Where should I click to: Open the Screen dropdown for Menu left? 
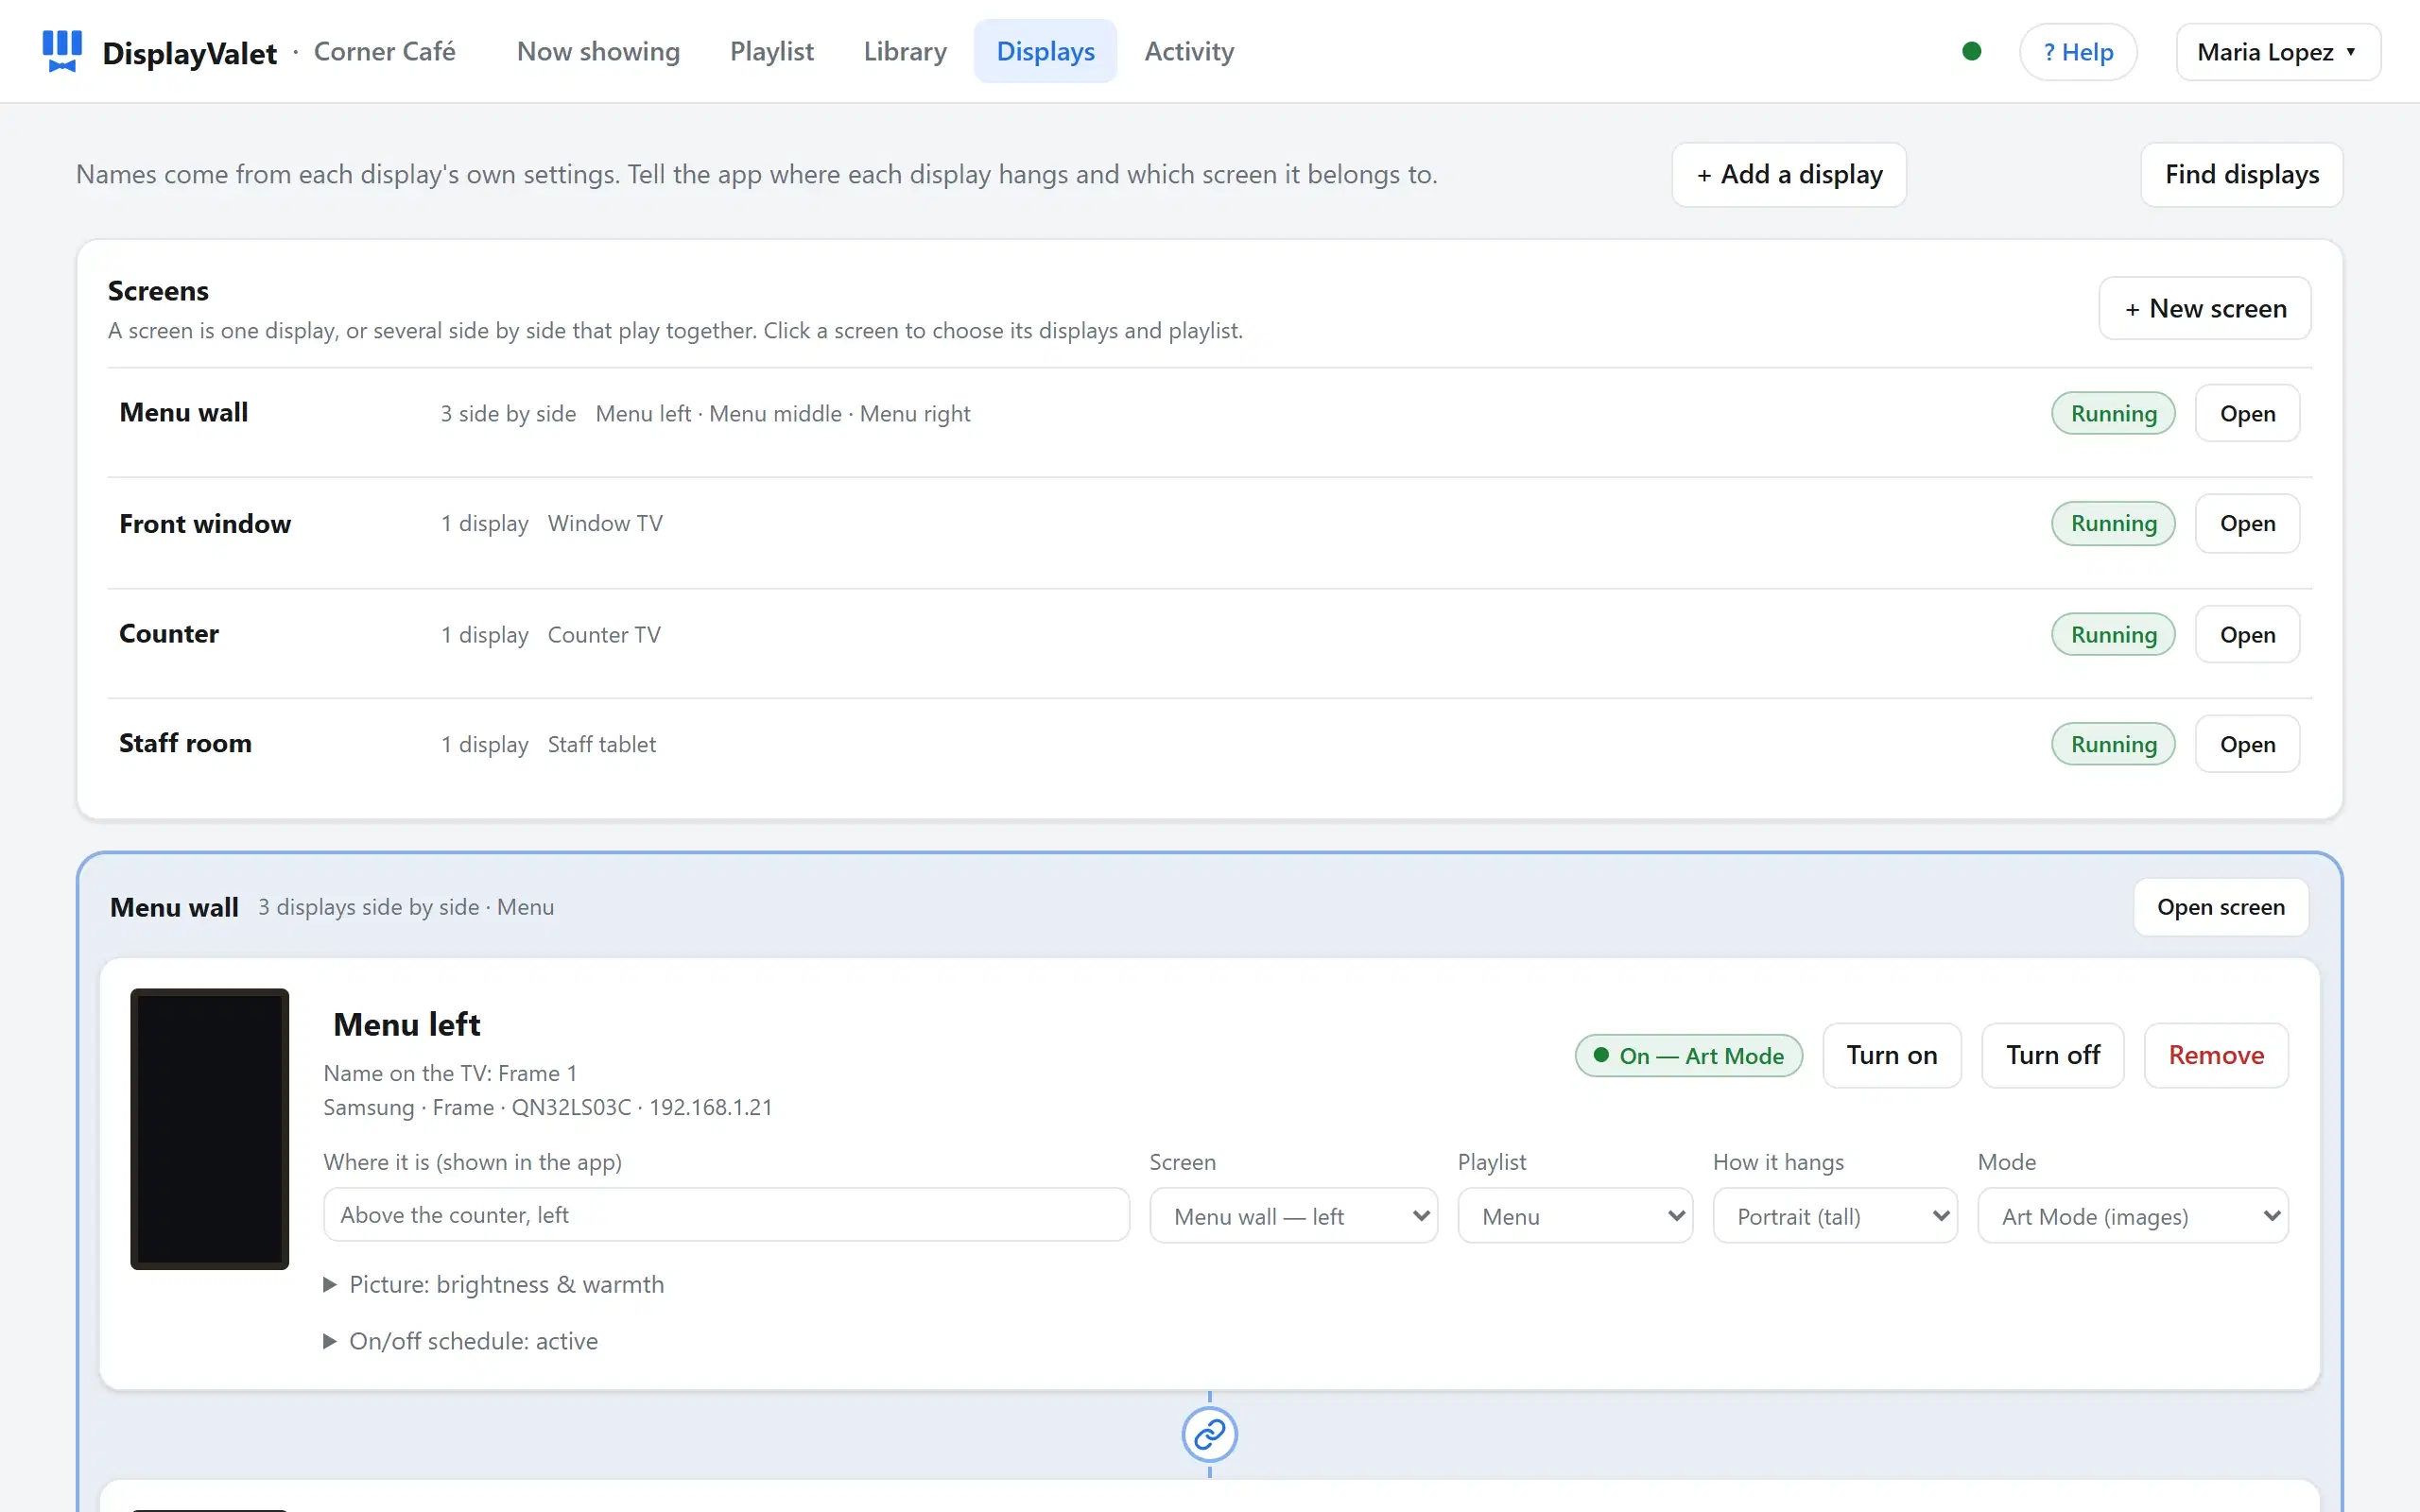pos(1293,1216)
